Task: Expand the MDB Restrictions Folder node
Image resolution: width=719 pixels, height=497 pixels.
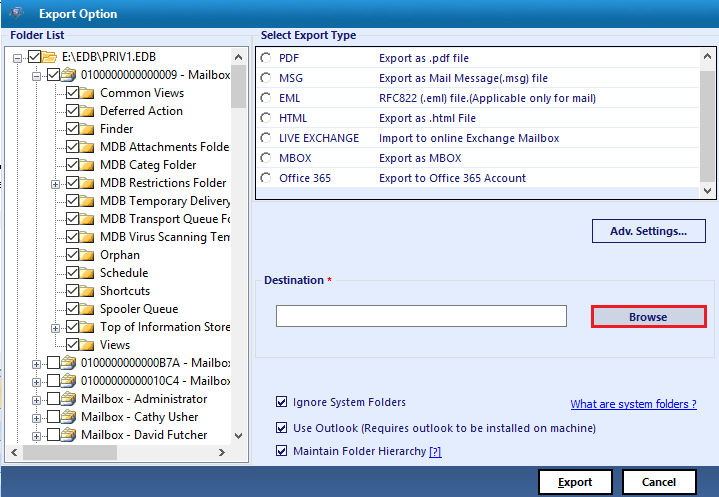Action: point(55,184)
